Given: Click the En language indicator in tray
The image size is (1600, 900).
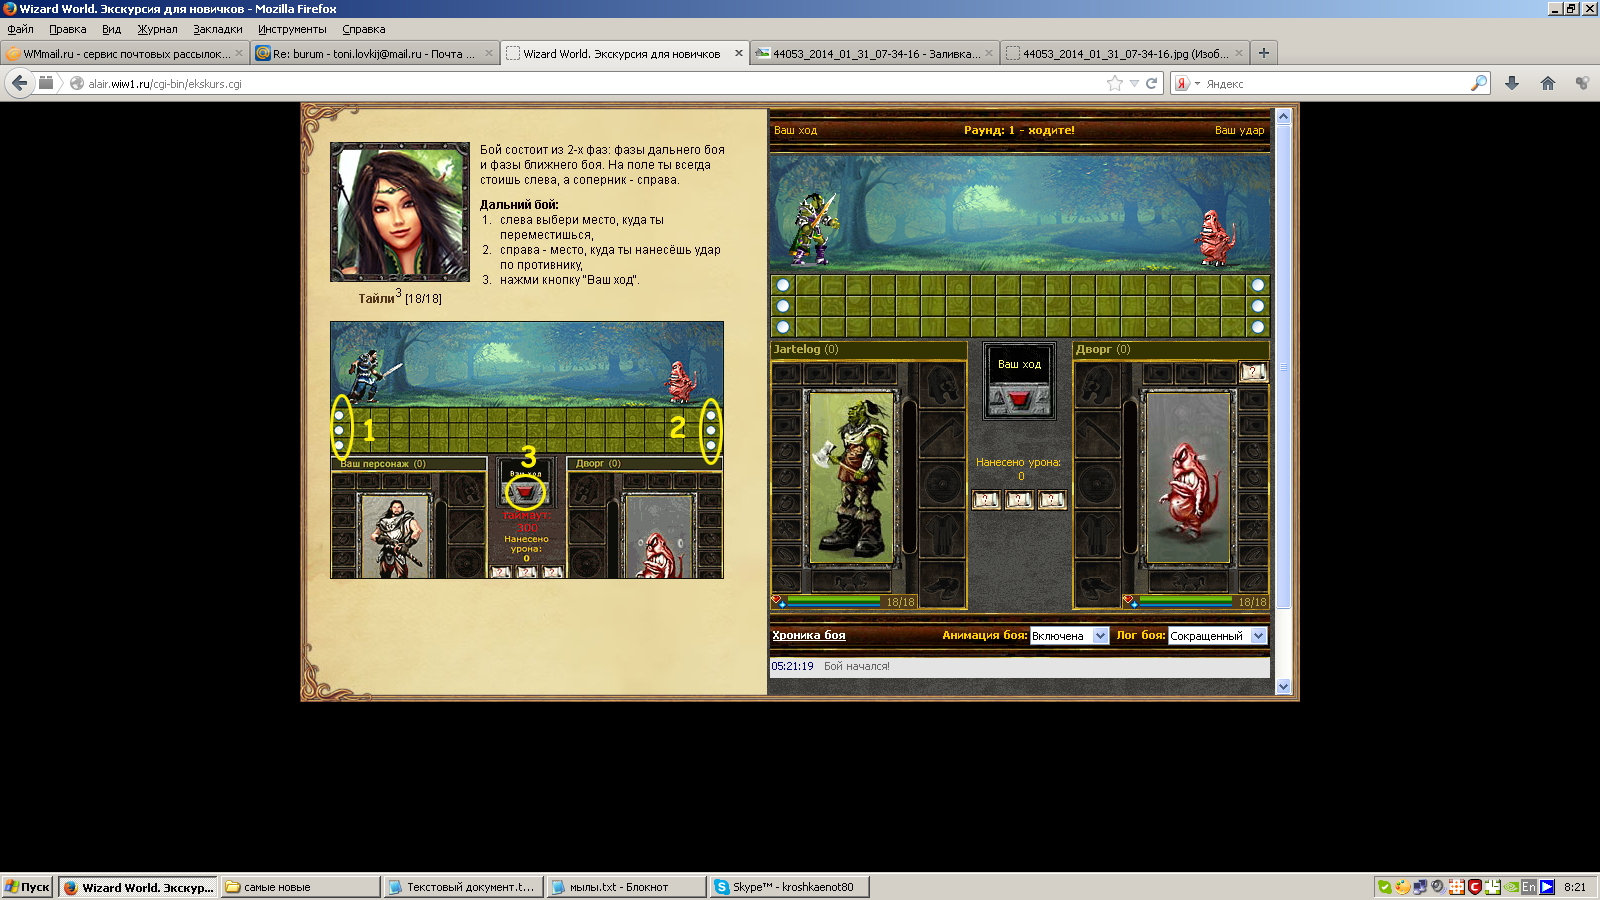Looking at the screenshot, I should click(1529, 887).
